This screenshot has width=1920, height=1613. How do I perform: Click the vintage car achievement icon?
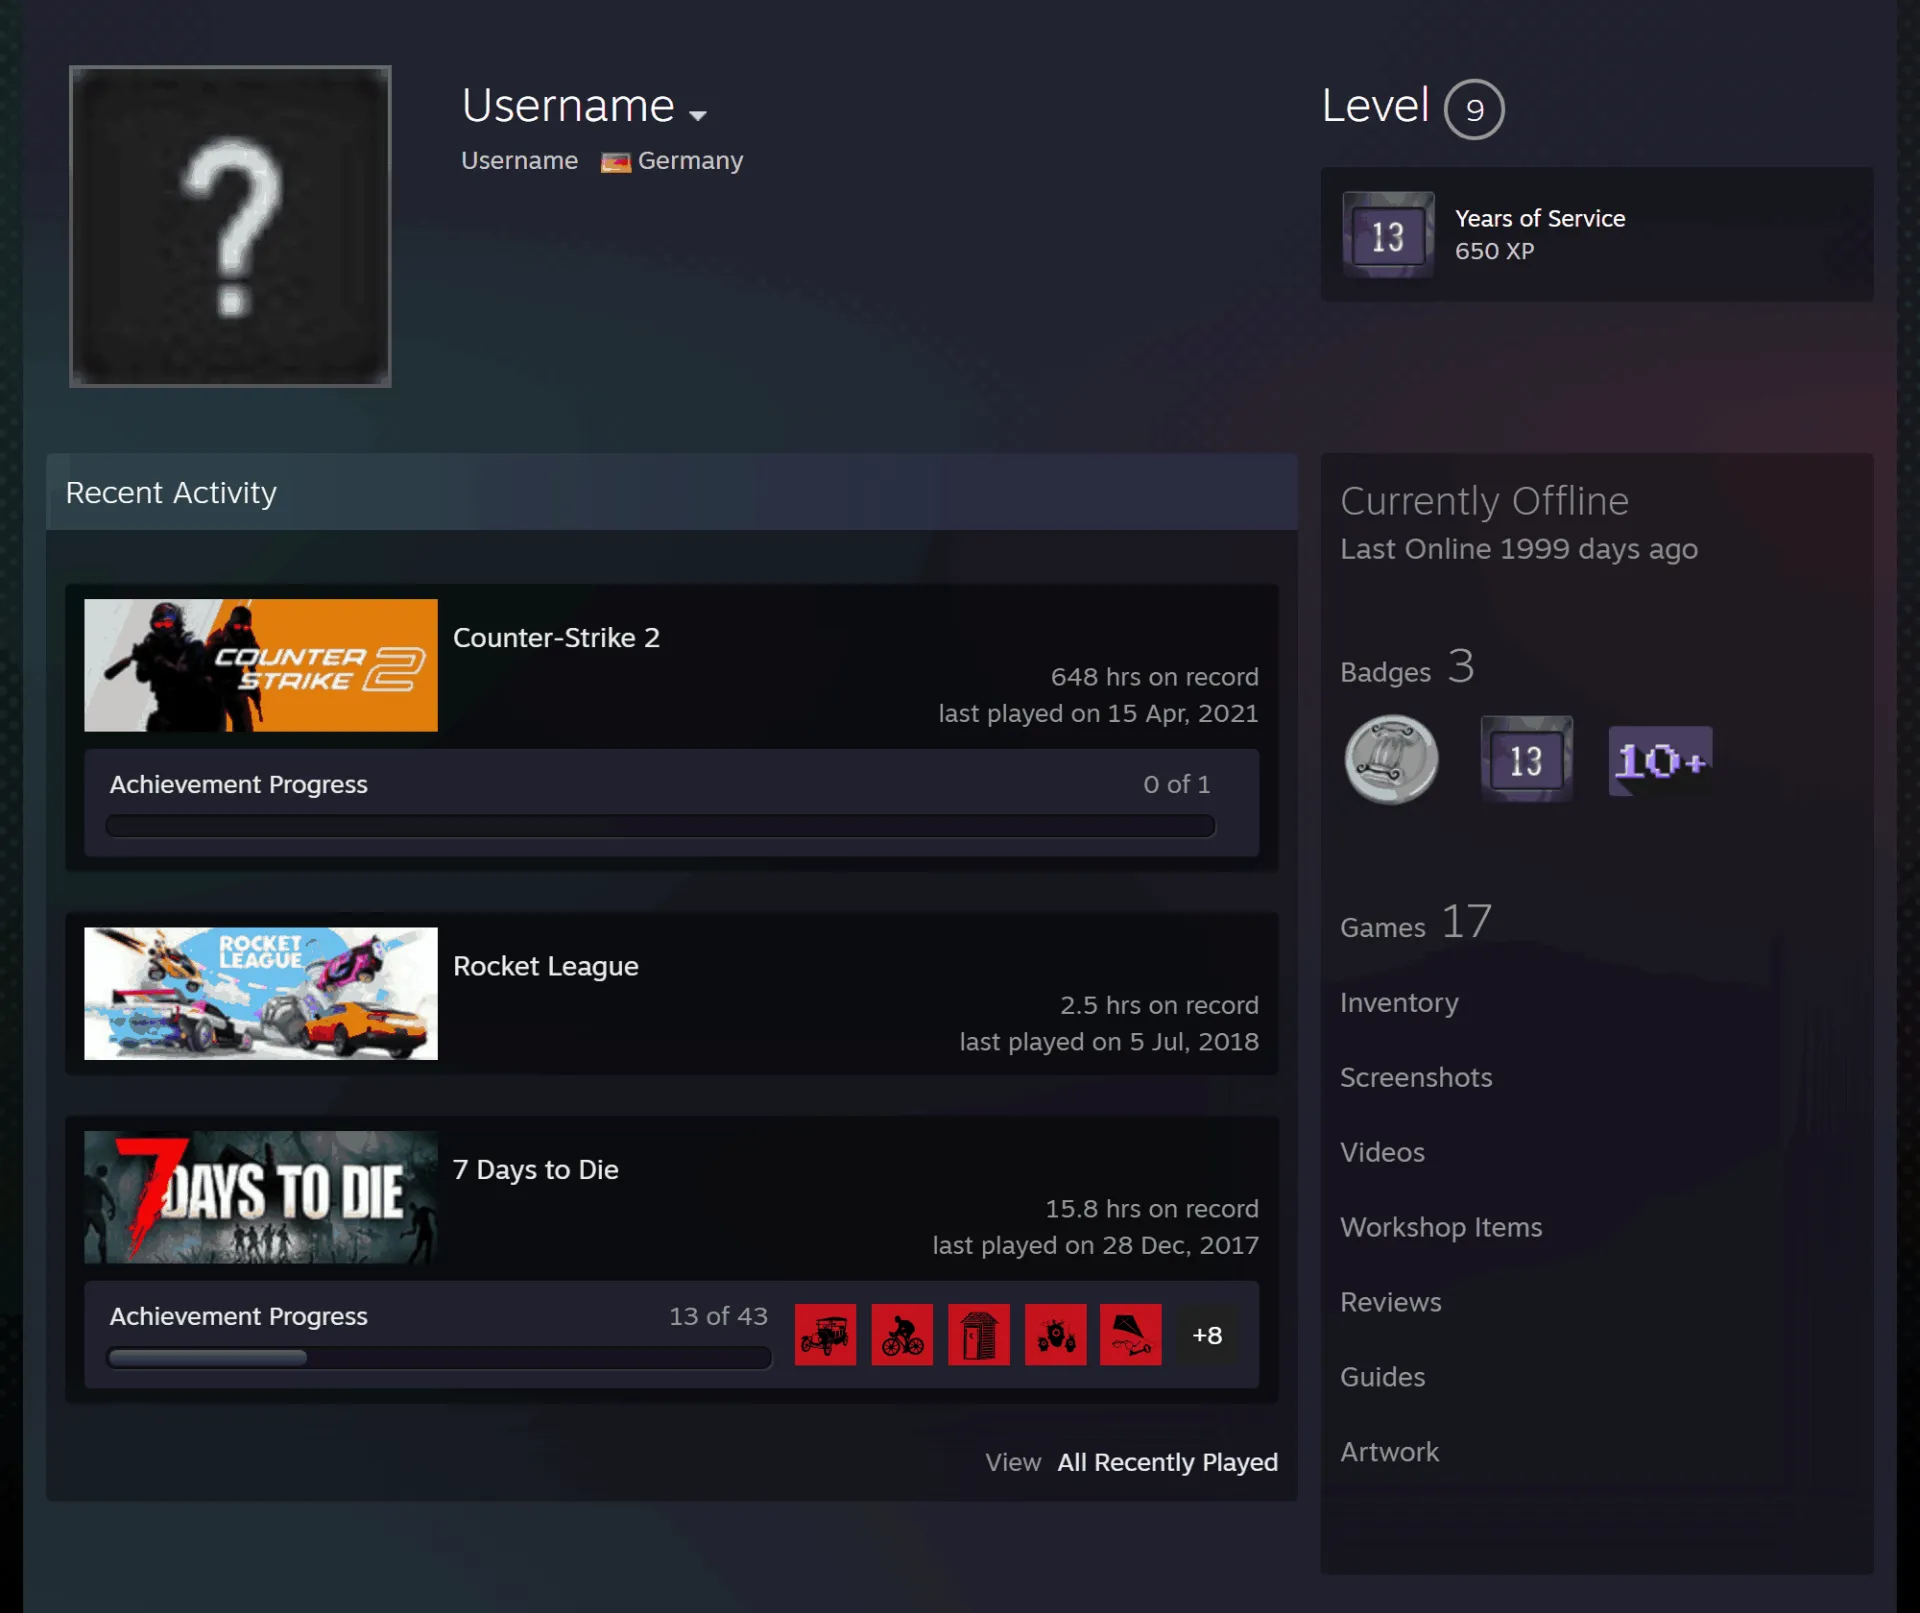click(x=825, y=1335)
